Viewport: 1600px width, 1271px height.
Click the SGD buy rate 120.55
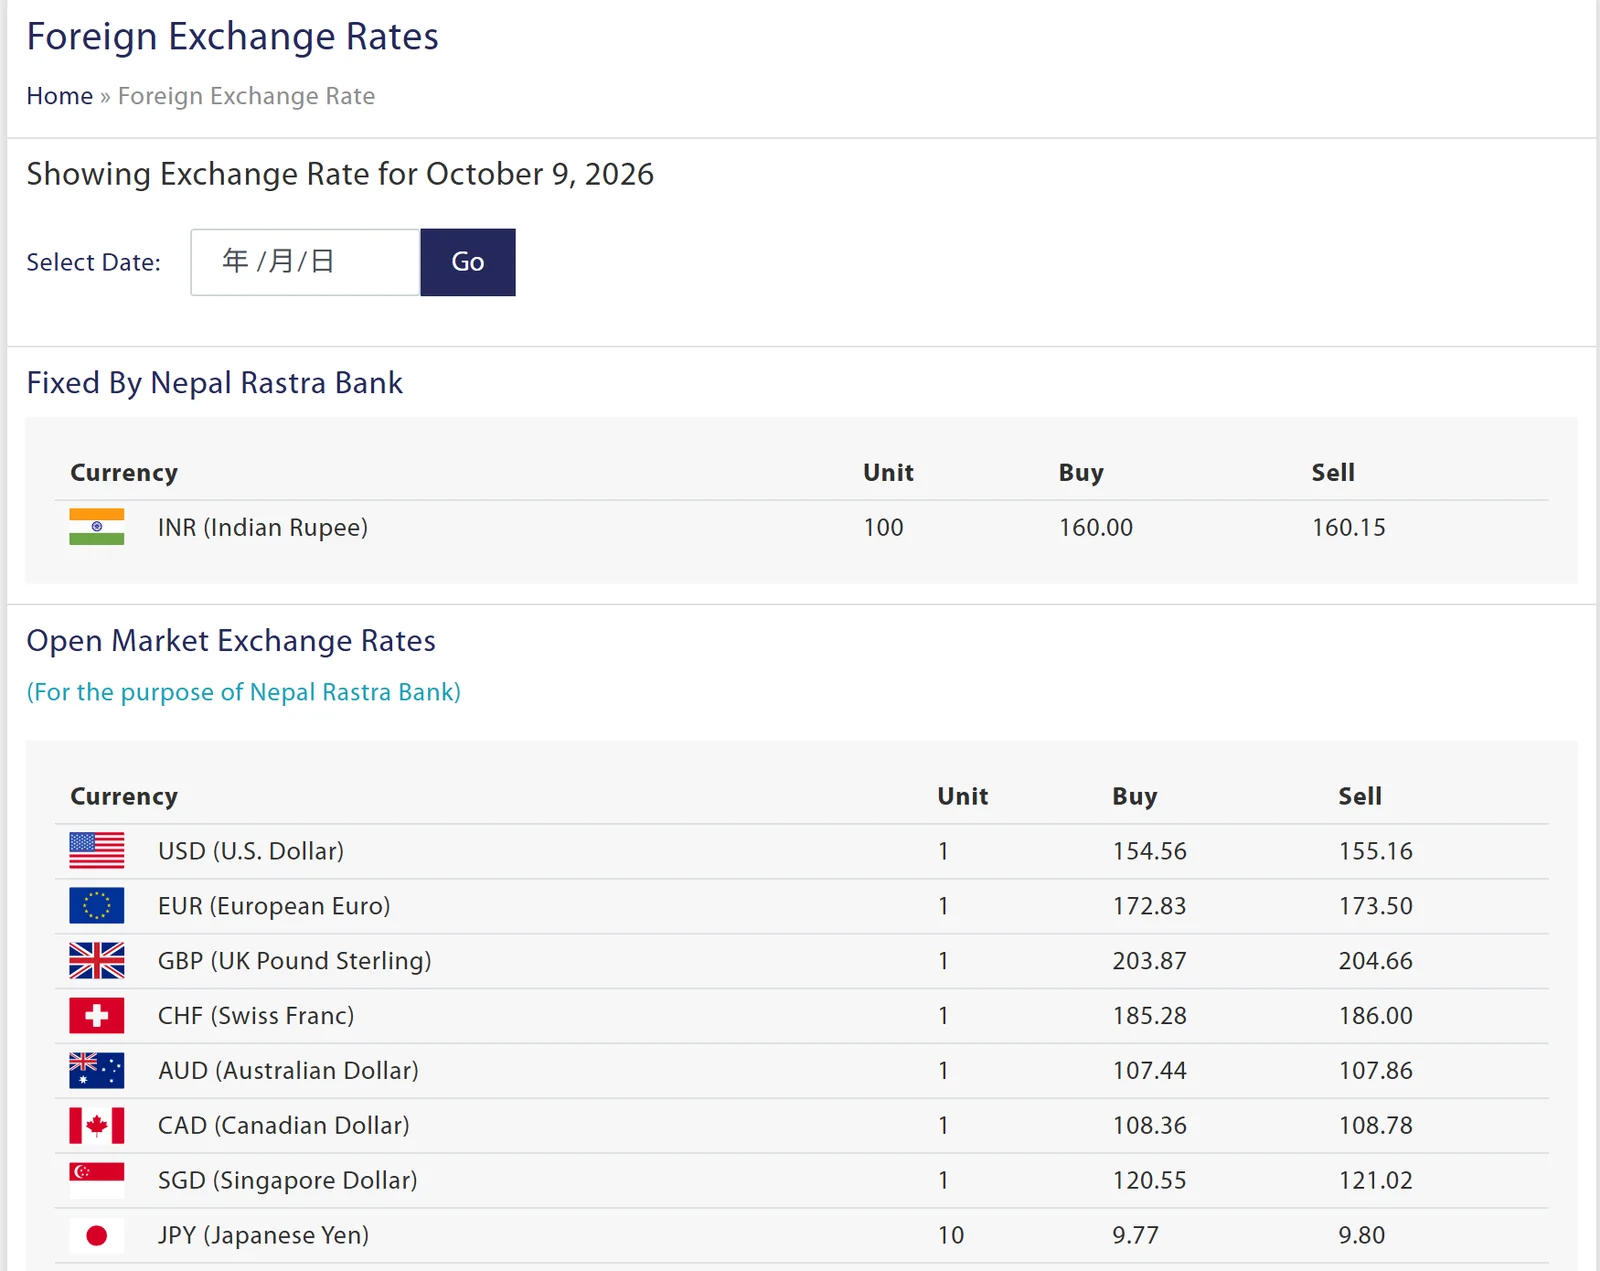[1150, 1180]
